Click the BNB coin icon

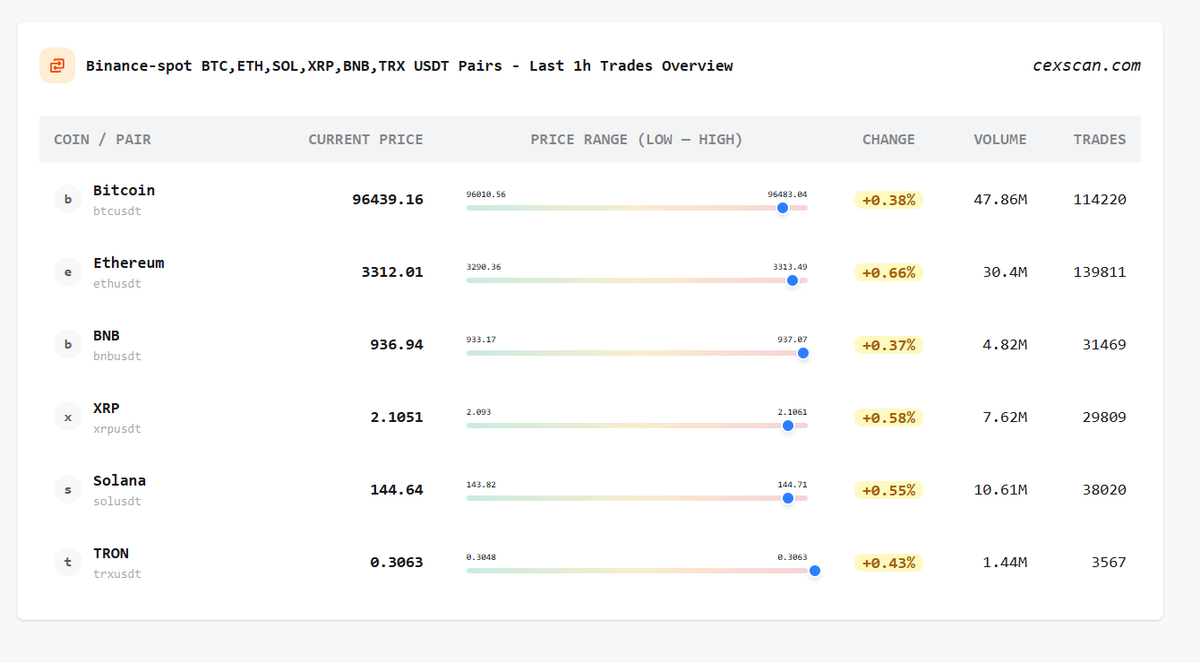coord(67,344)
